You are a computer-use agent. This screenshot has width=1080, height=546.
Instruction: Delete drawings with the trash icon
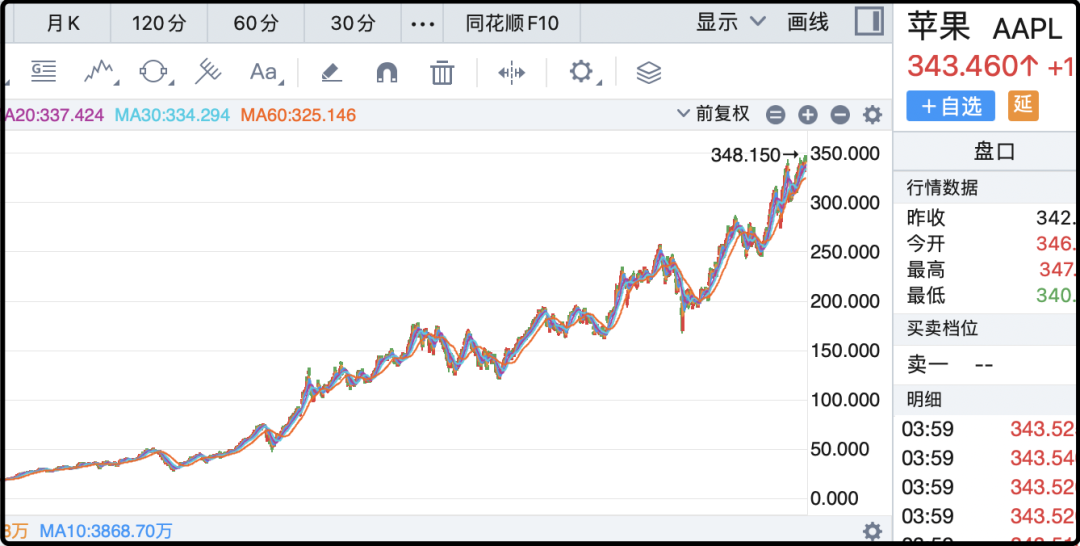[x=442, y=72]
